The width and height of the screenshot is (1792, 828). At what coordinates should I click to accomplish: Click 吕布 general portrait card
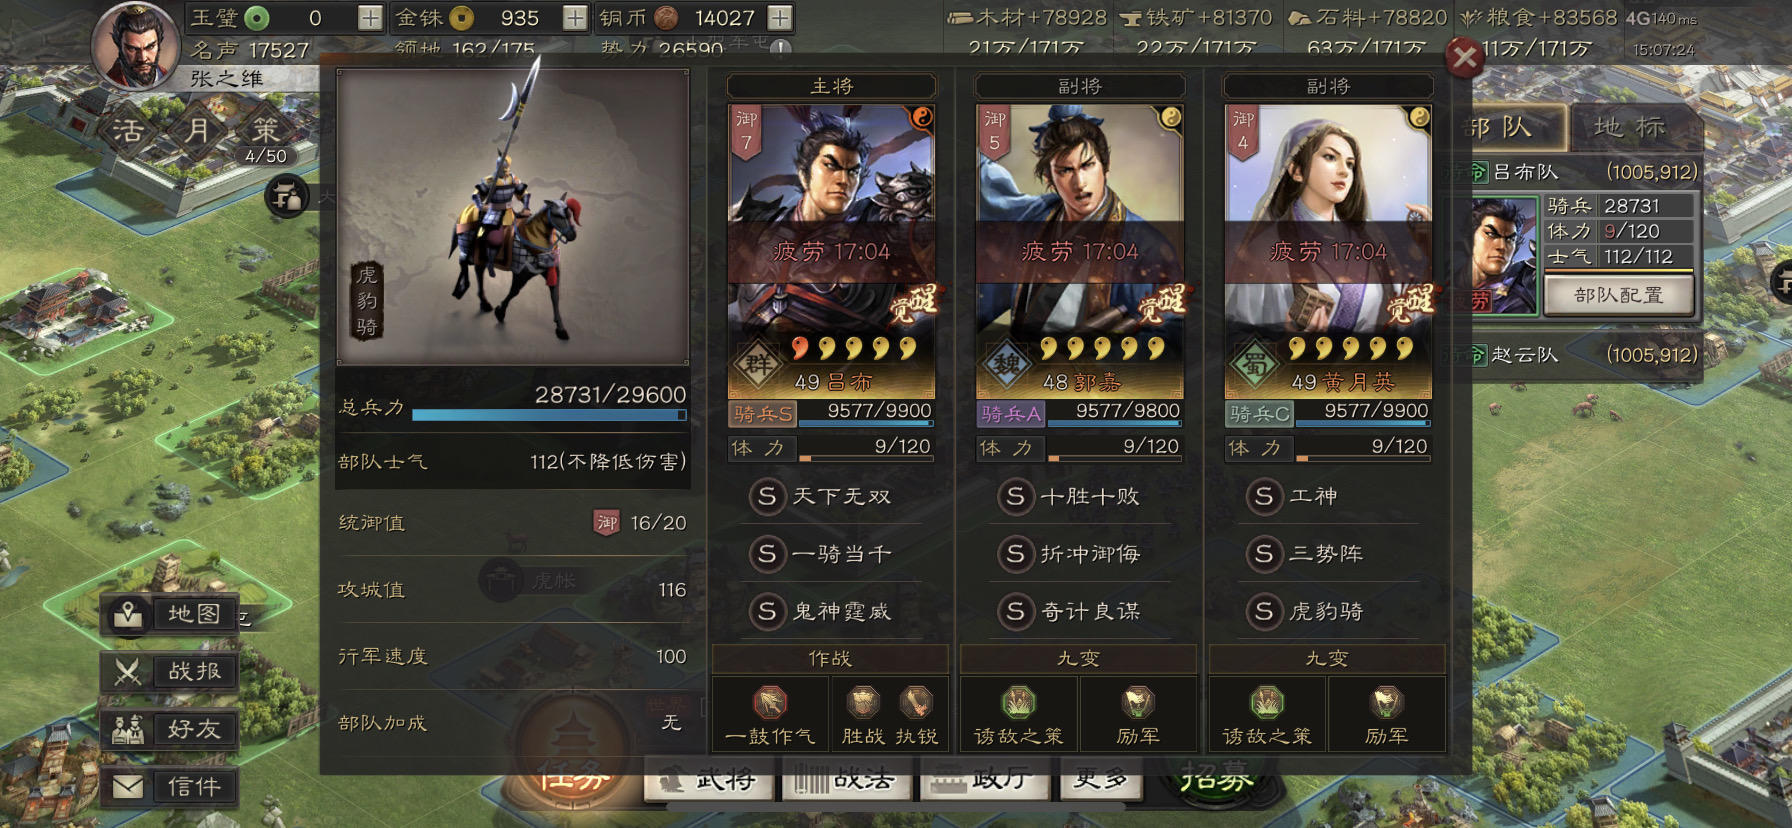(x=832, y=251)
